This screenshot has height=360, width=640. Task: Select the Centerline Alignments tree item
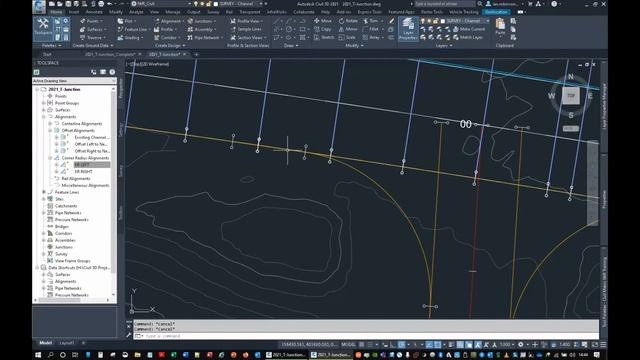click(x=82, y=124)
